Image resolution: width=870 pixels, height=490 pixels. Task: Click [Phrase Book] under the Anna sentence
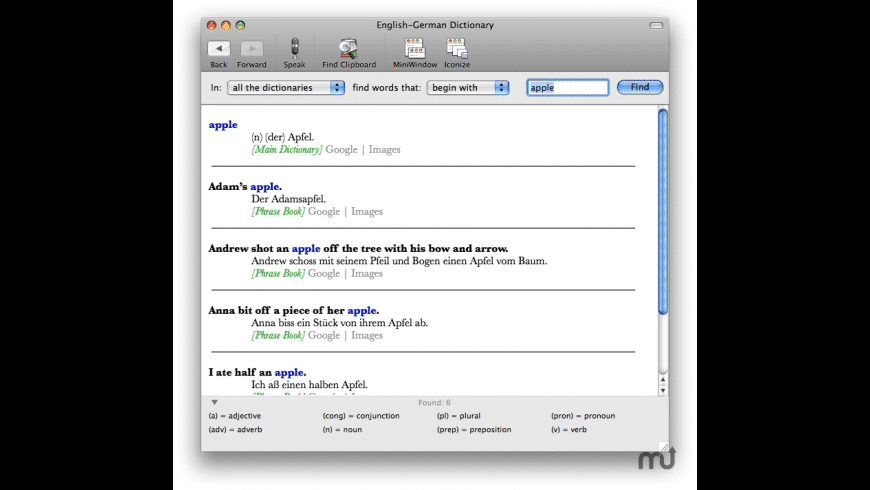(x=278, y=336)
